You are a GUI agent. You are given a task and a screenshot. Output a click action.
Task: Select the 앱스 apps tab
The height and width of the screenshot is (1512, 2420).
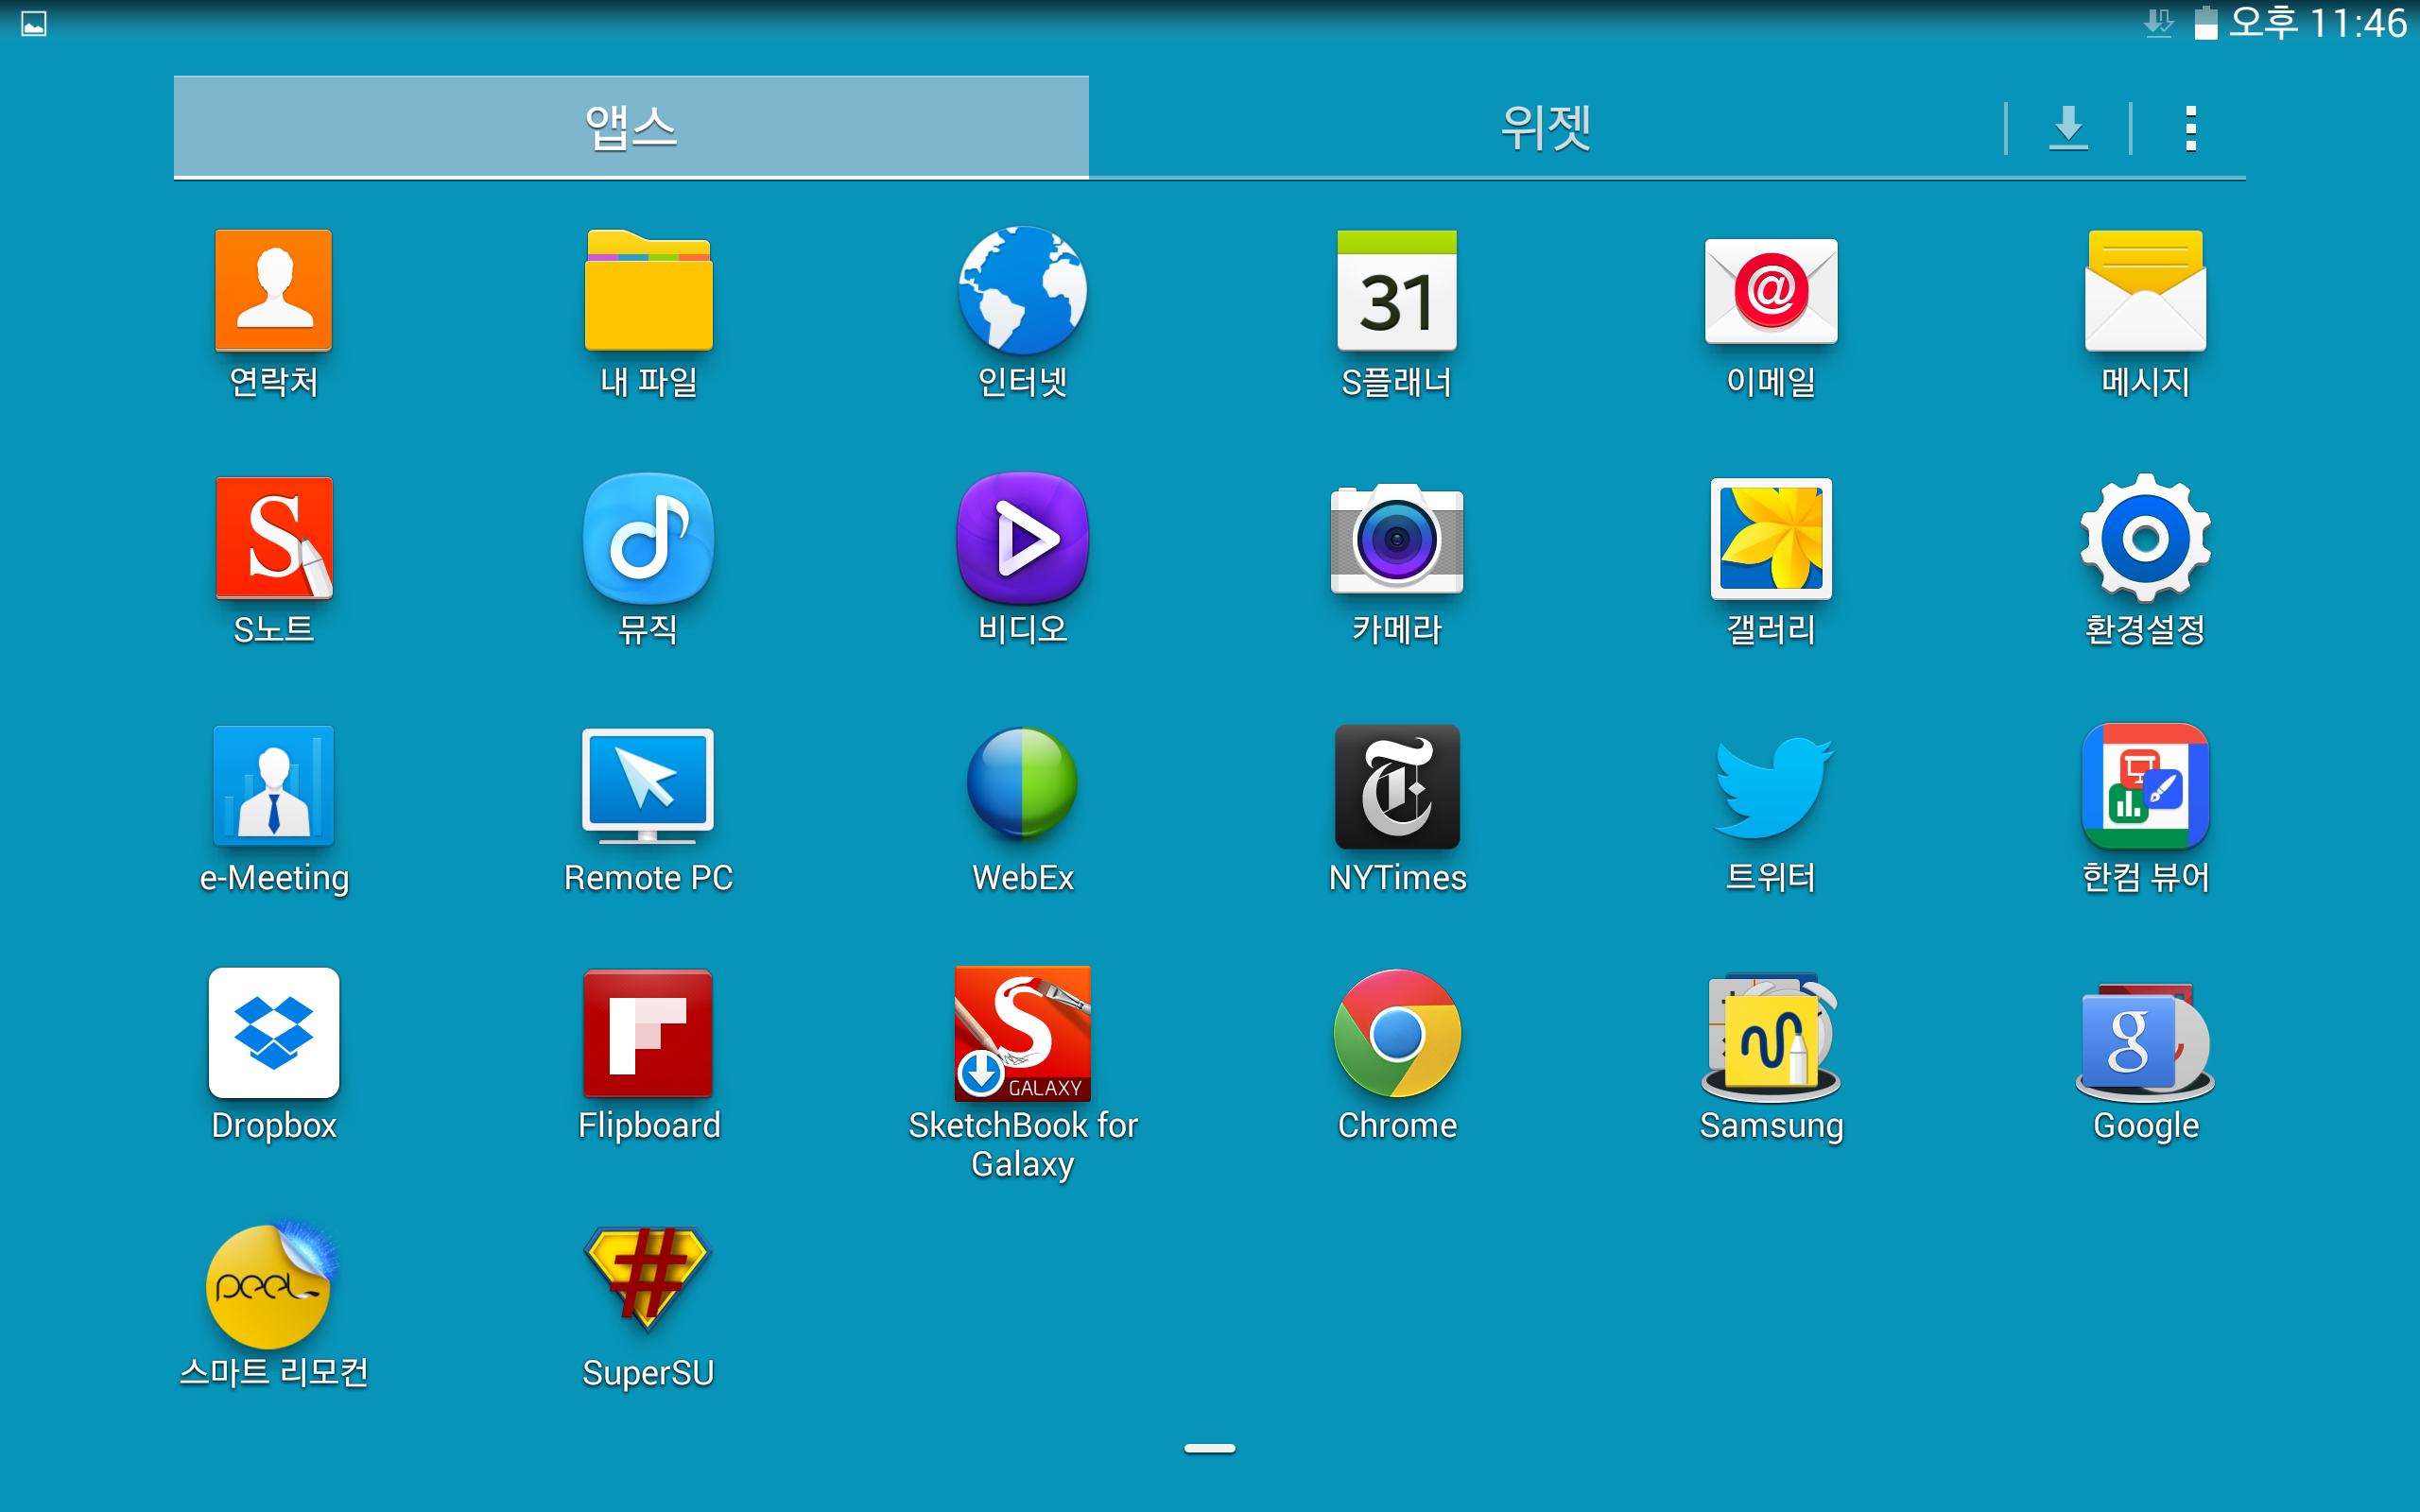[x=630, y=128]
